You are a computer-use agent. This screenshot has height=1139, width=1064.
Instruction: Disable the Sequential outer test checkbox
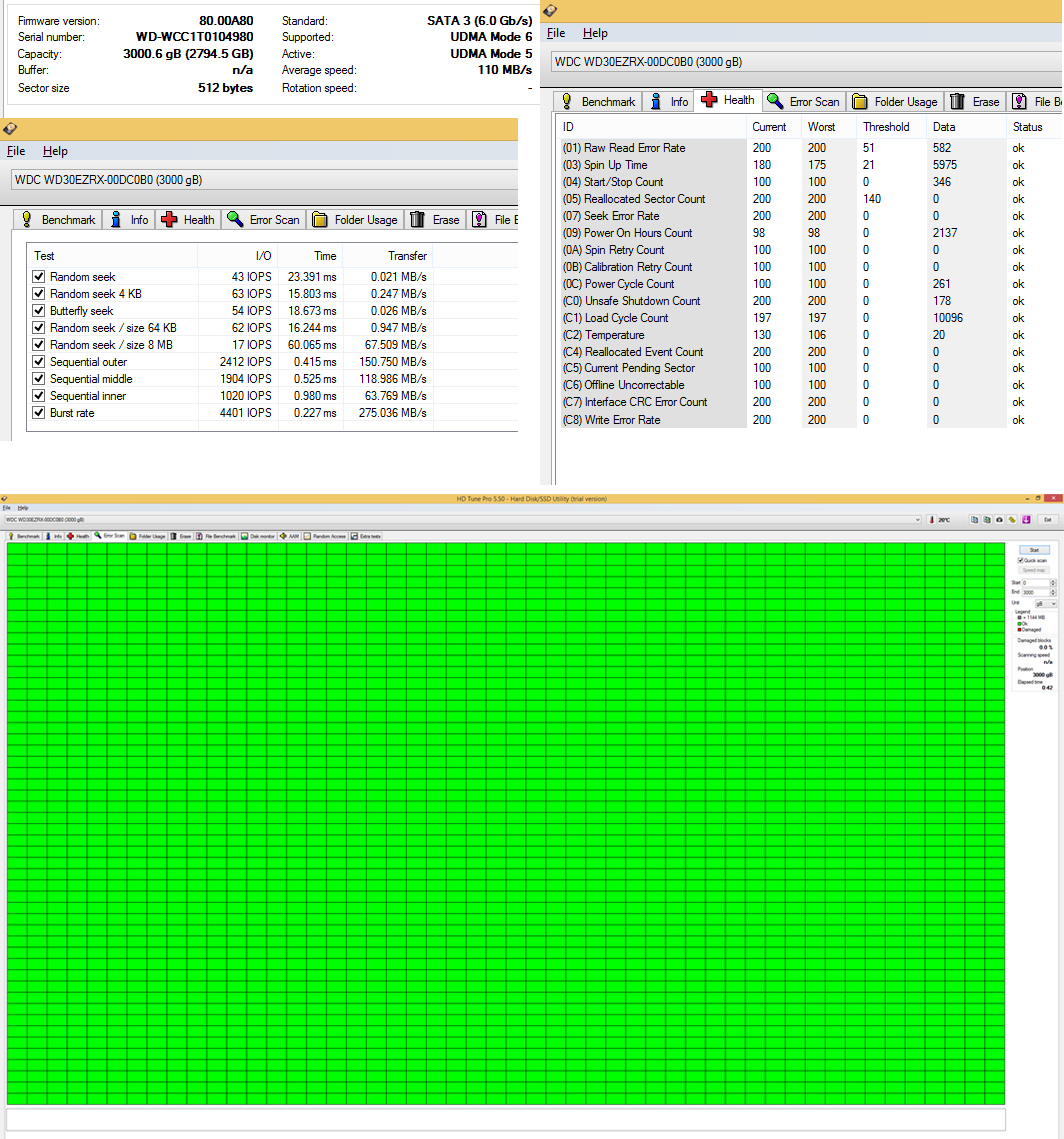coord(39,362)
